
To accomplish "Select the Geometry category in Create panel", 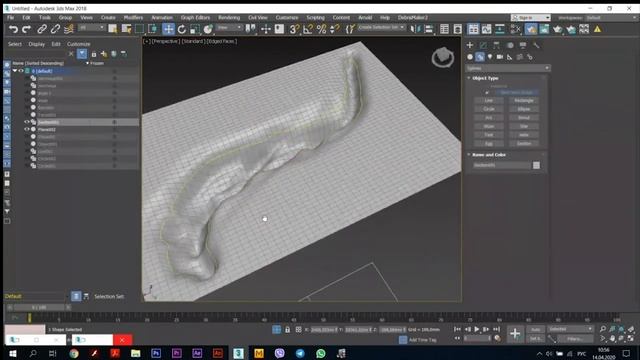I will (470, 57).
